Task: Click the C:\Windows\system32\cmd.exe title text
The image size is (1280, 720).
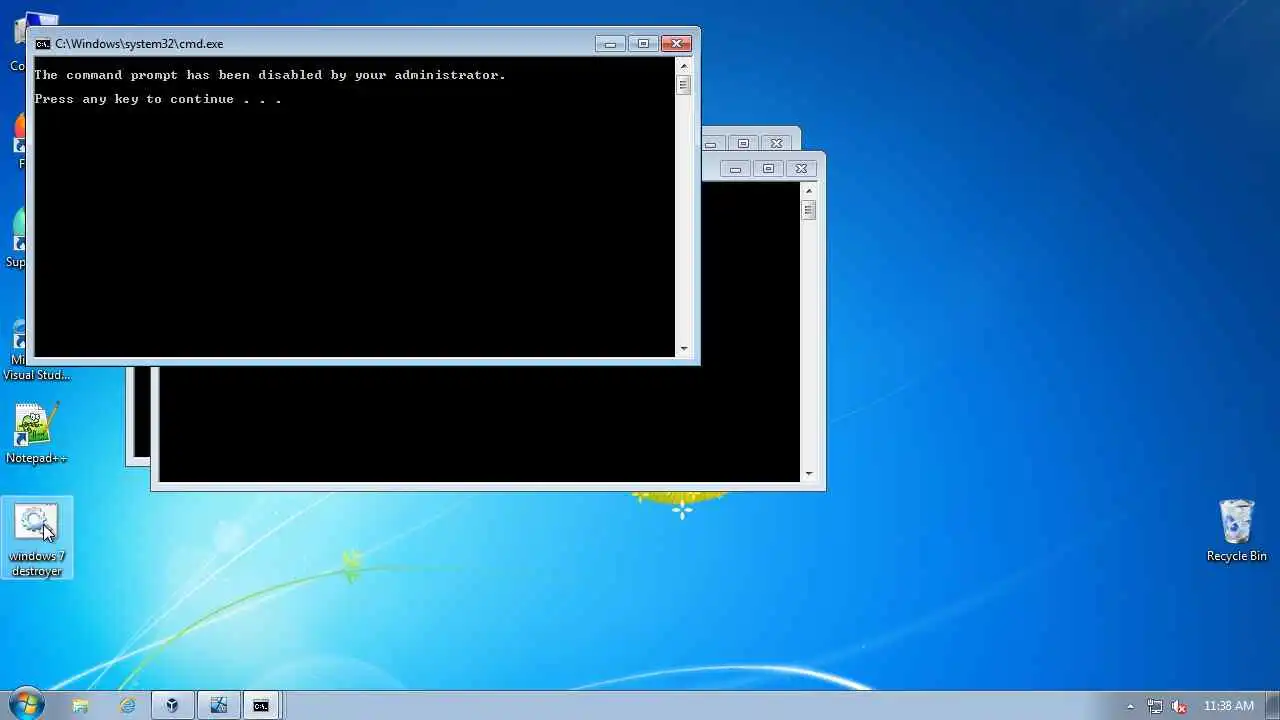Action: (x=139, y=44)
